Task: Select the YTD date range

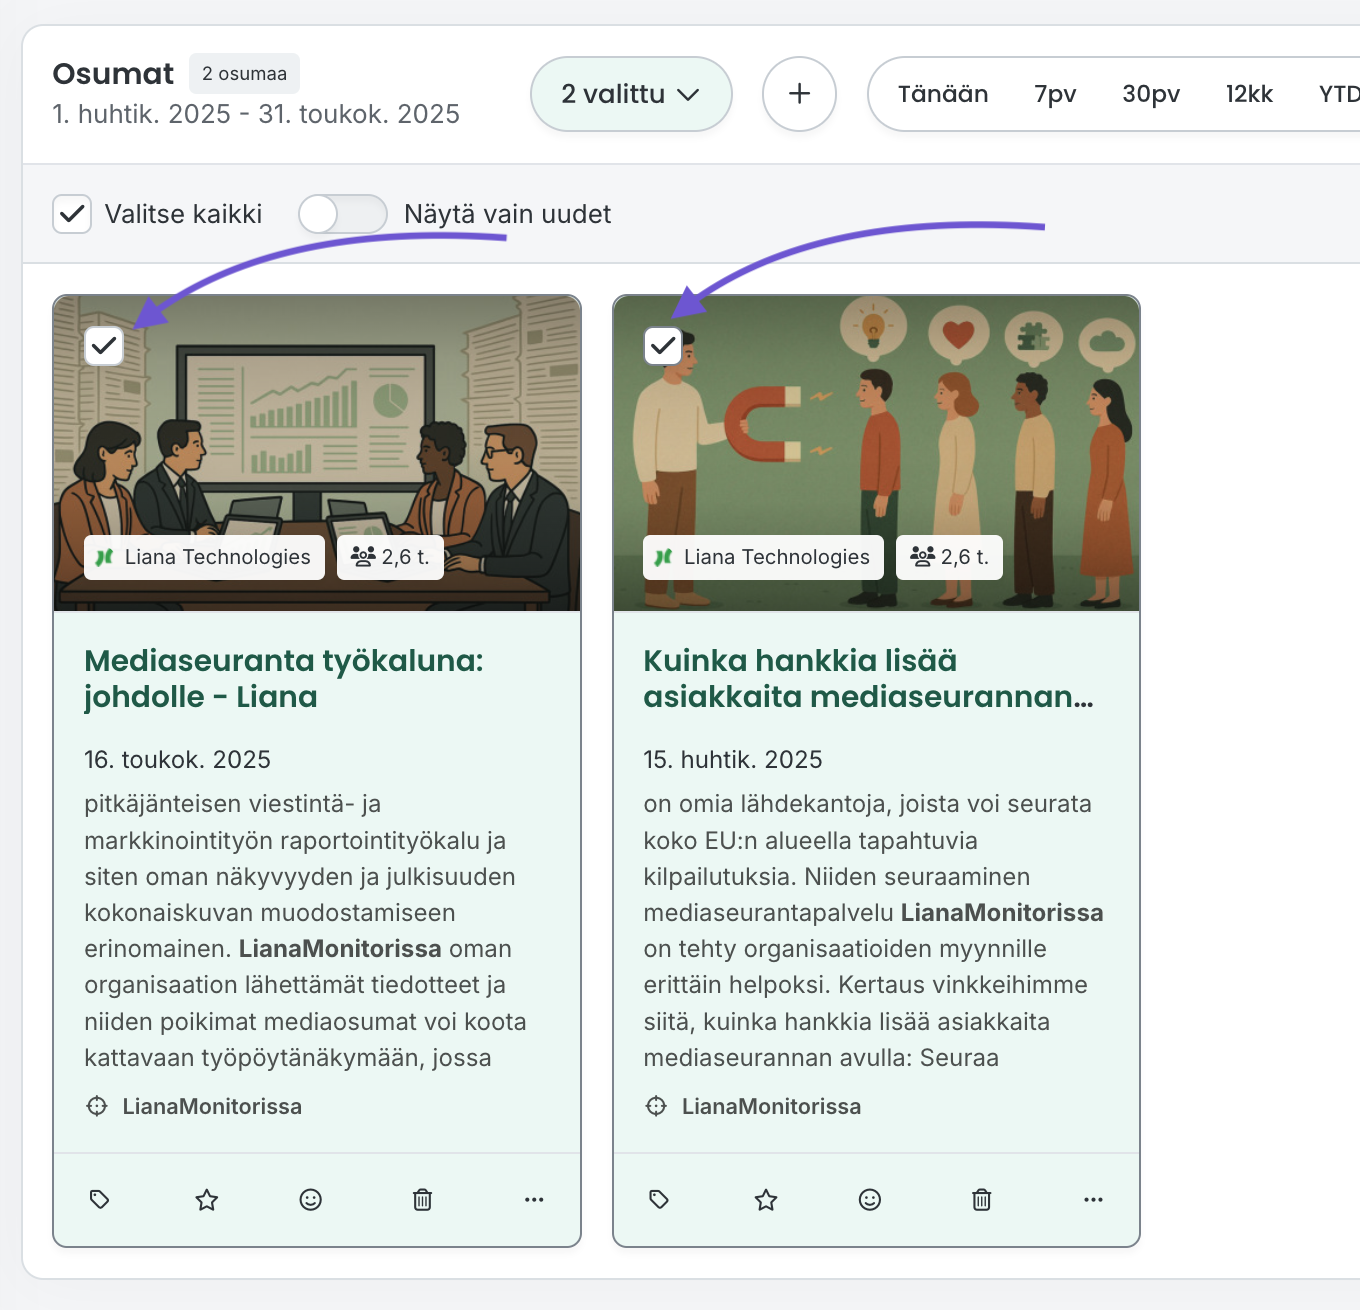Action: point(1339,94)
